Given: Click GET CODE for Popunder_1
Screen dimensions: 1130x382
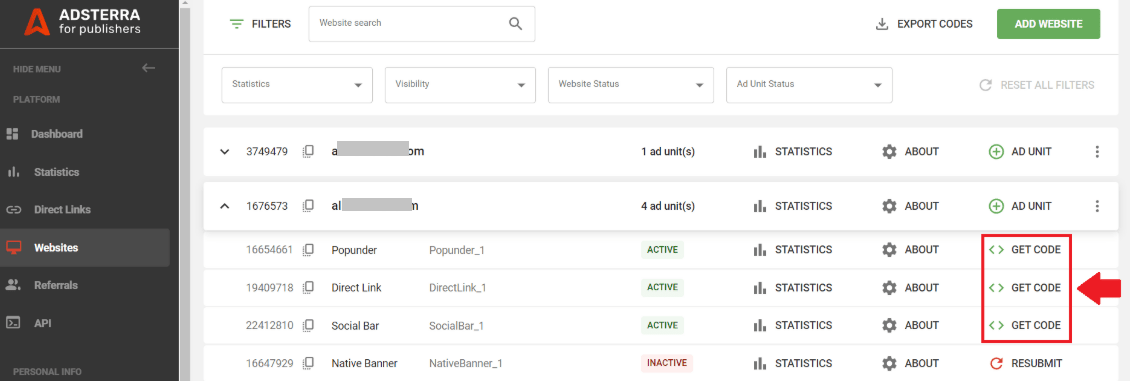Looking at the screenshot, I should 1025,250.
